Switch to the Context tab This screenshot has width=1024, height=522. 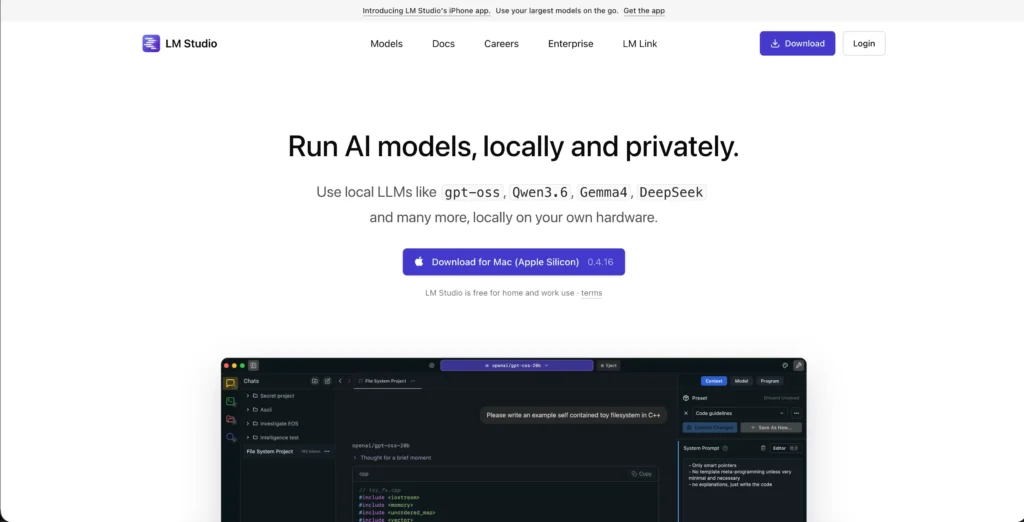pos(714,381)
